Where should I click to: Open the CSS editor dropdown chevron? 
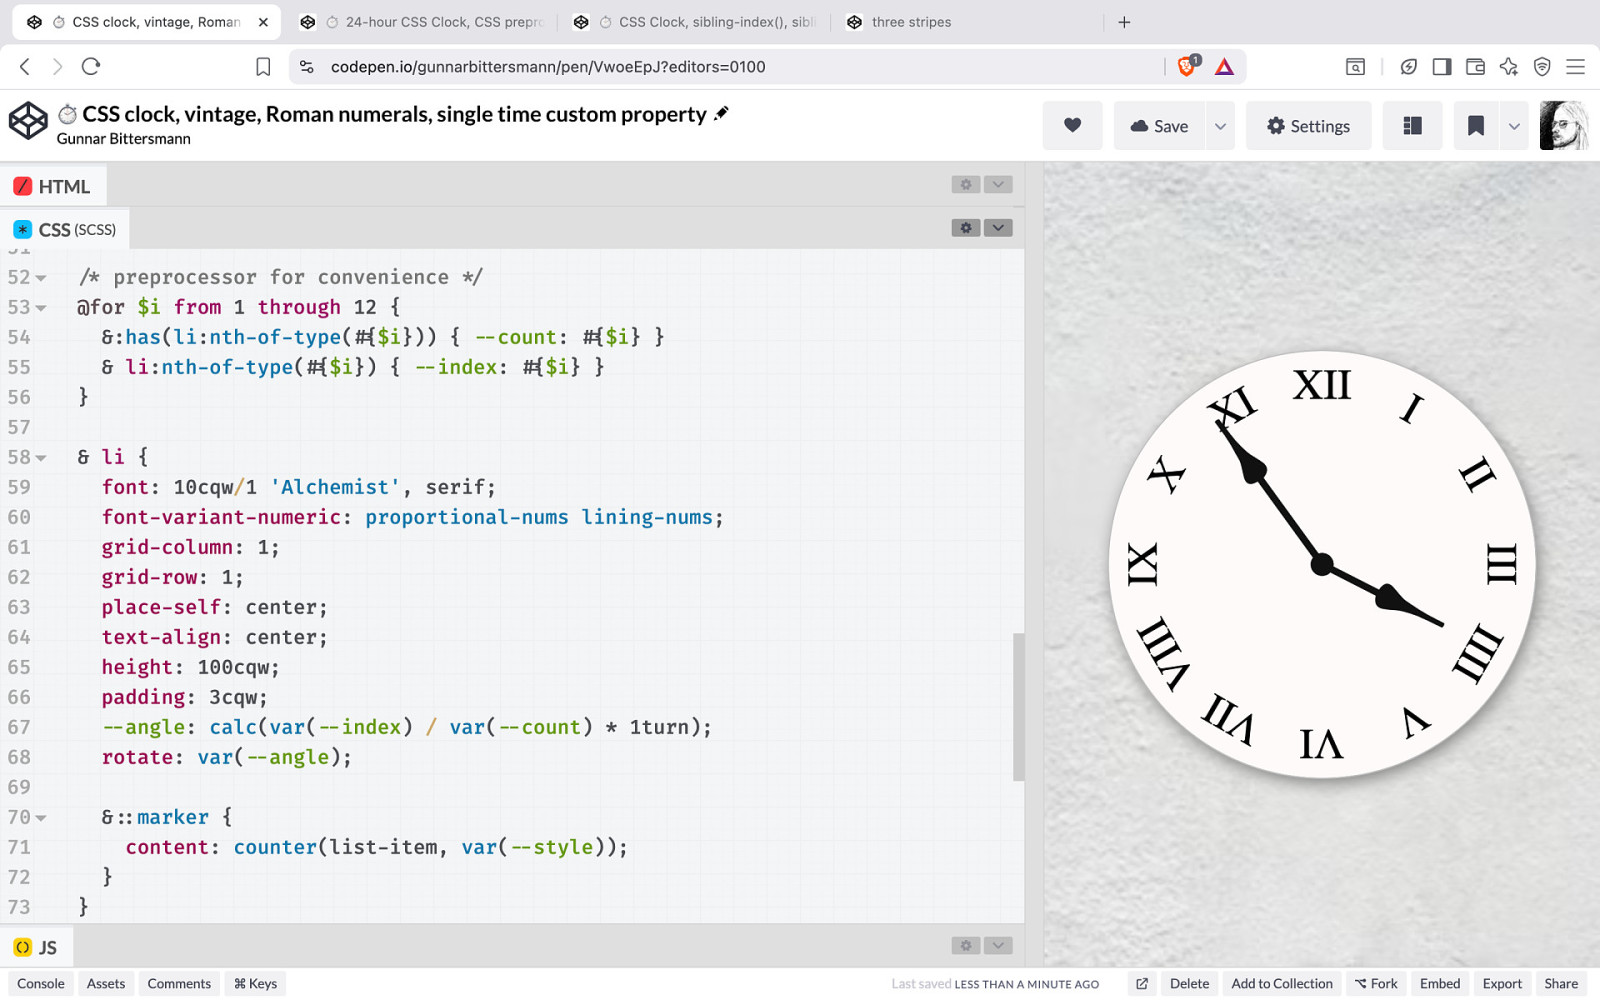click(x=998, y=228)
